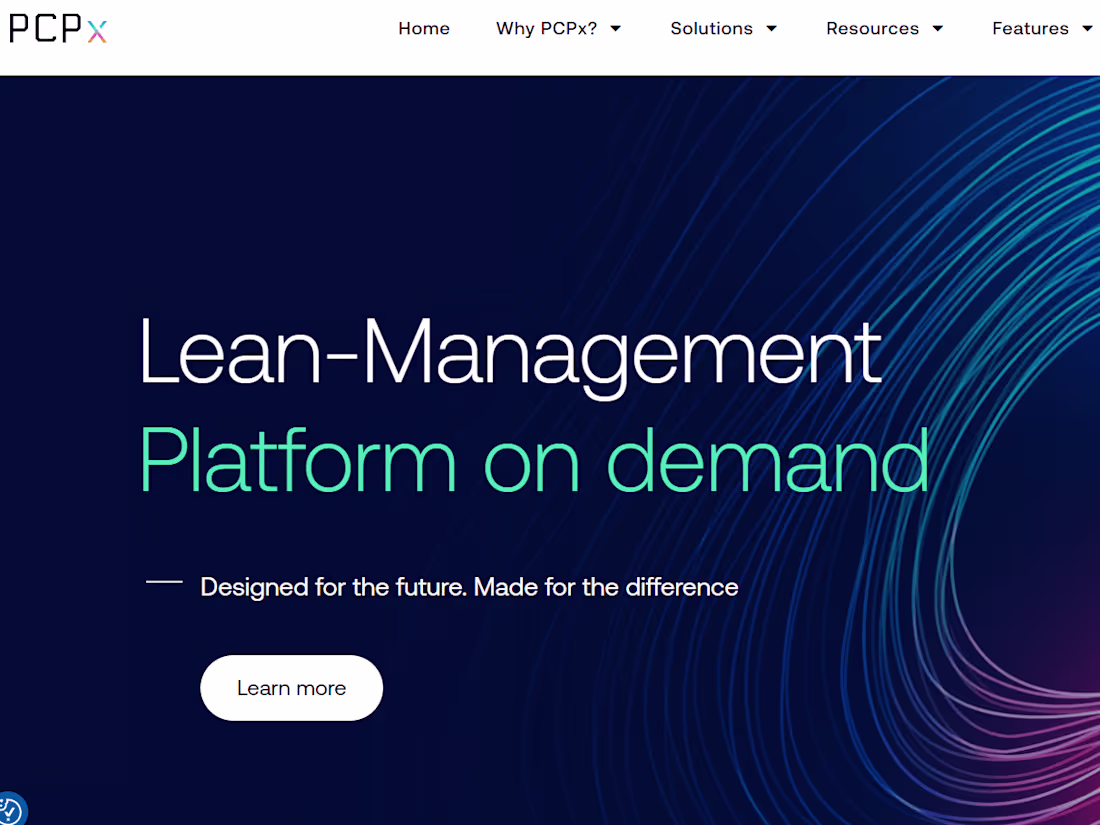Open the Features dropdown arrow

click(x=1087, y=29)
